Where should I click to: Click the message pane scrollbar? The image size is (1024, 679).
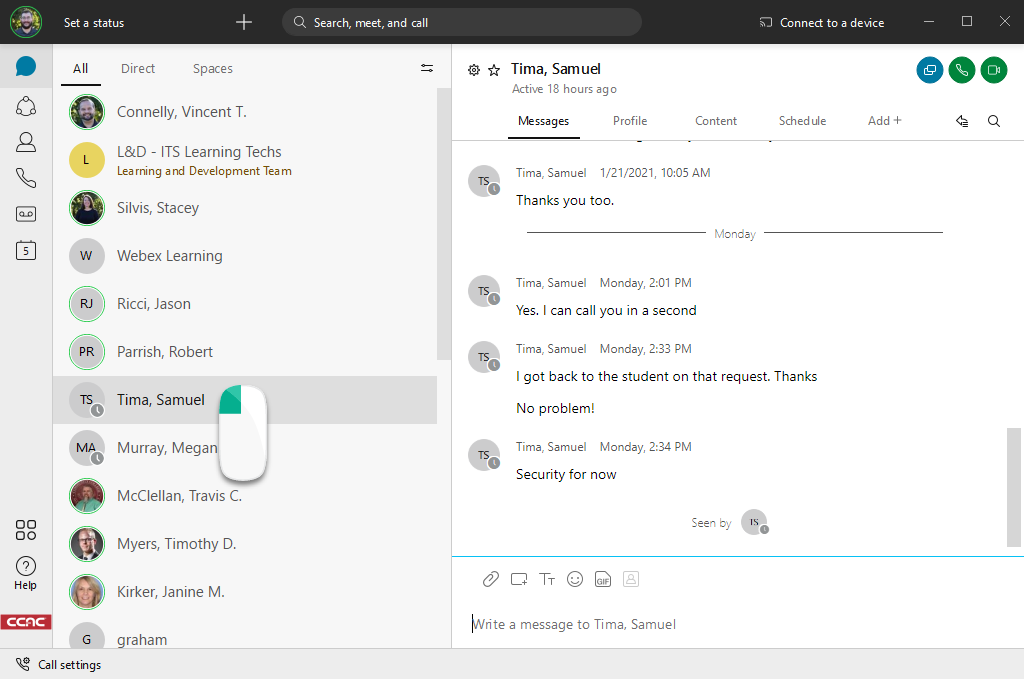(1014, 487)
